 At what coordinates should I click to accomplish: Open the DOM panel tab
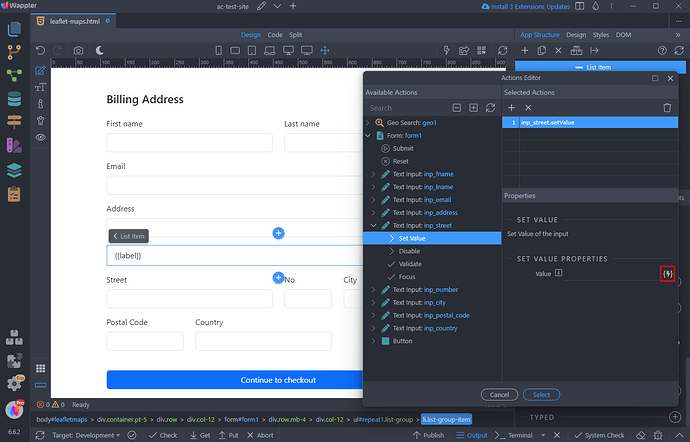click(623, 35)
